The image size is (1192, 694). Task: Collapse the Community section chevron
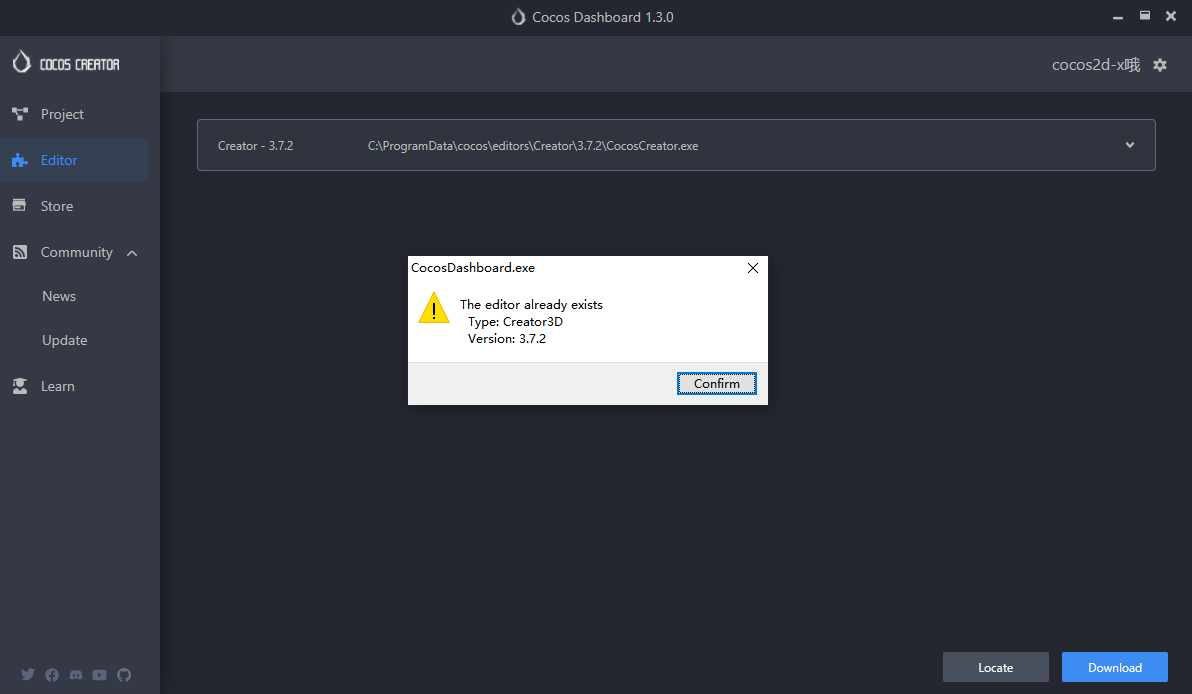coord(132,252)
